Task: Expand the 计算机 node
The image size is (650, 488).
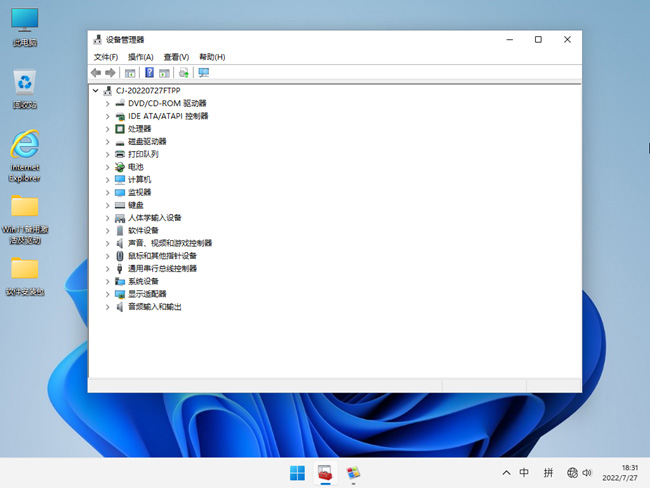Action: click(107, 180)
